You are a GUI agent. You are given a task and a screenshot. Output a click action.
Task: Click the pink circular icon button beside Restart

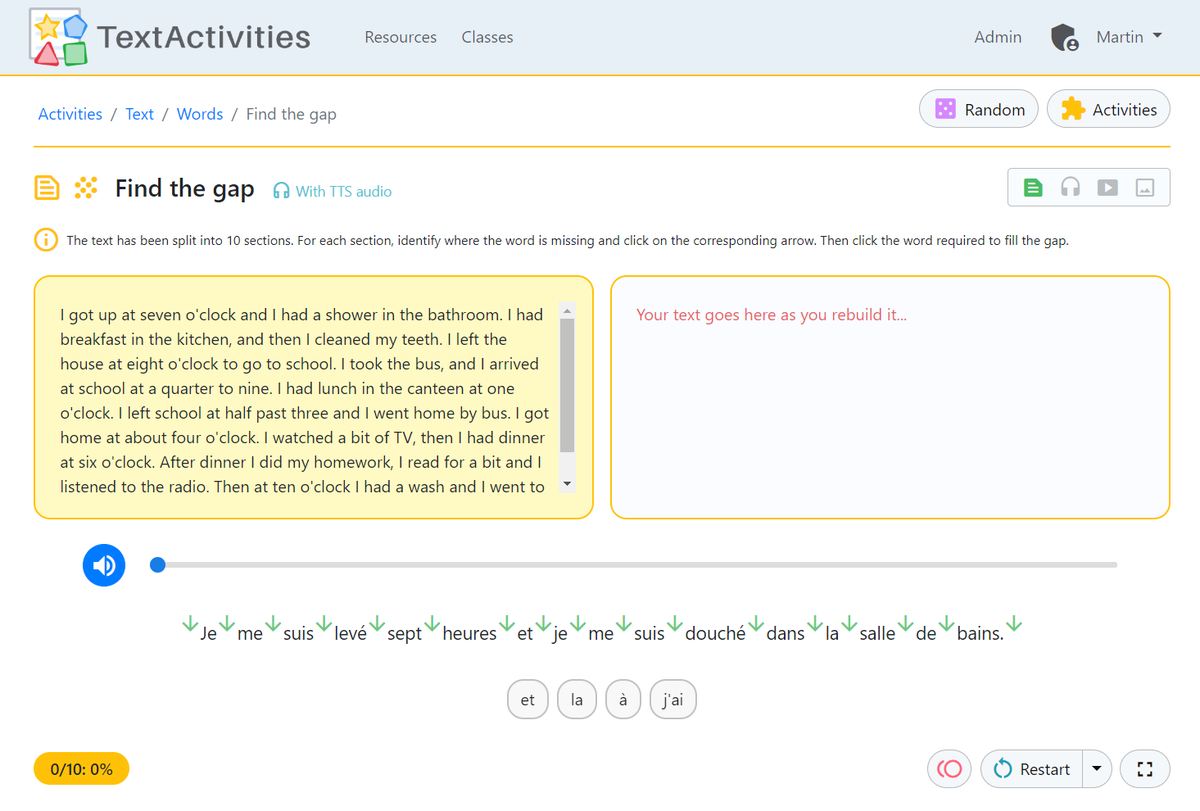coord(950,769)
